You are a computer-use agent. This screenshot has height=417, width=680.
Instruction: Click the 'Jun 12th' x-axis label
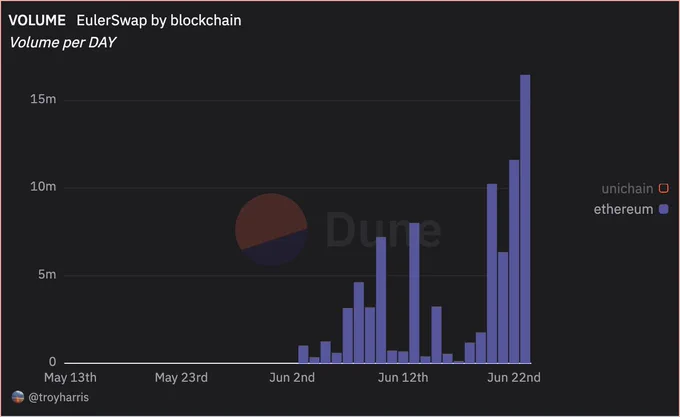coord(403,378)
